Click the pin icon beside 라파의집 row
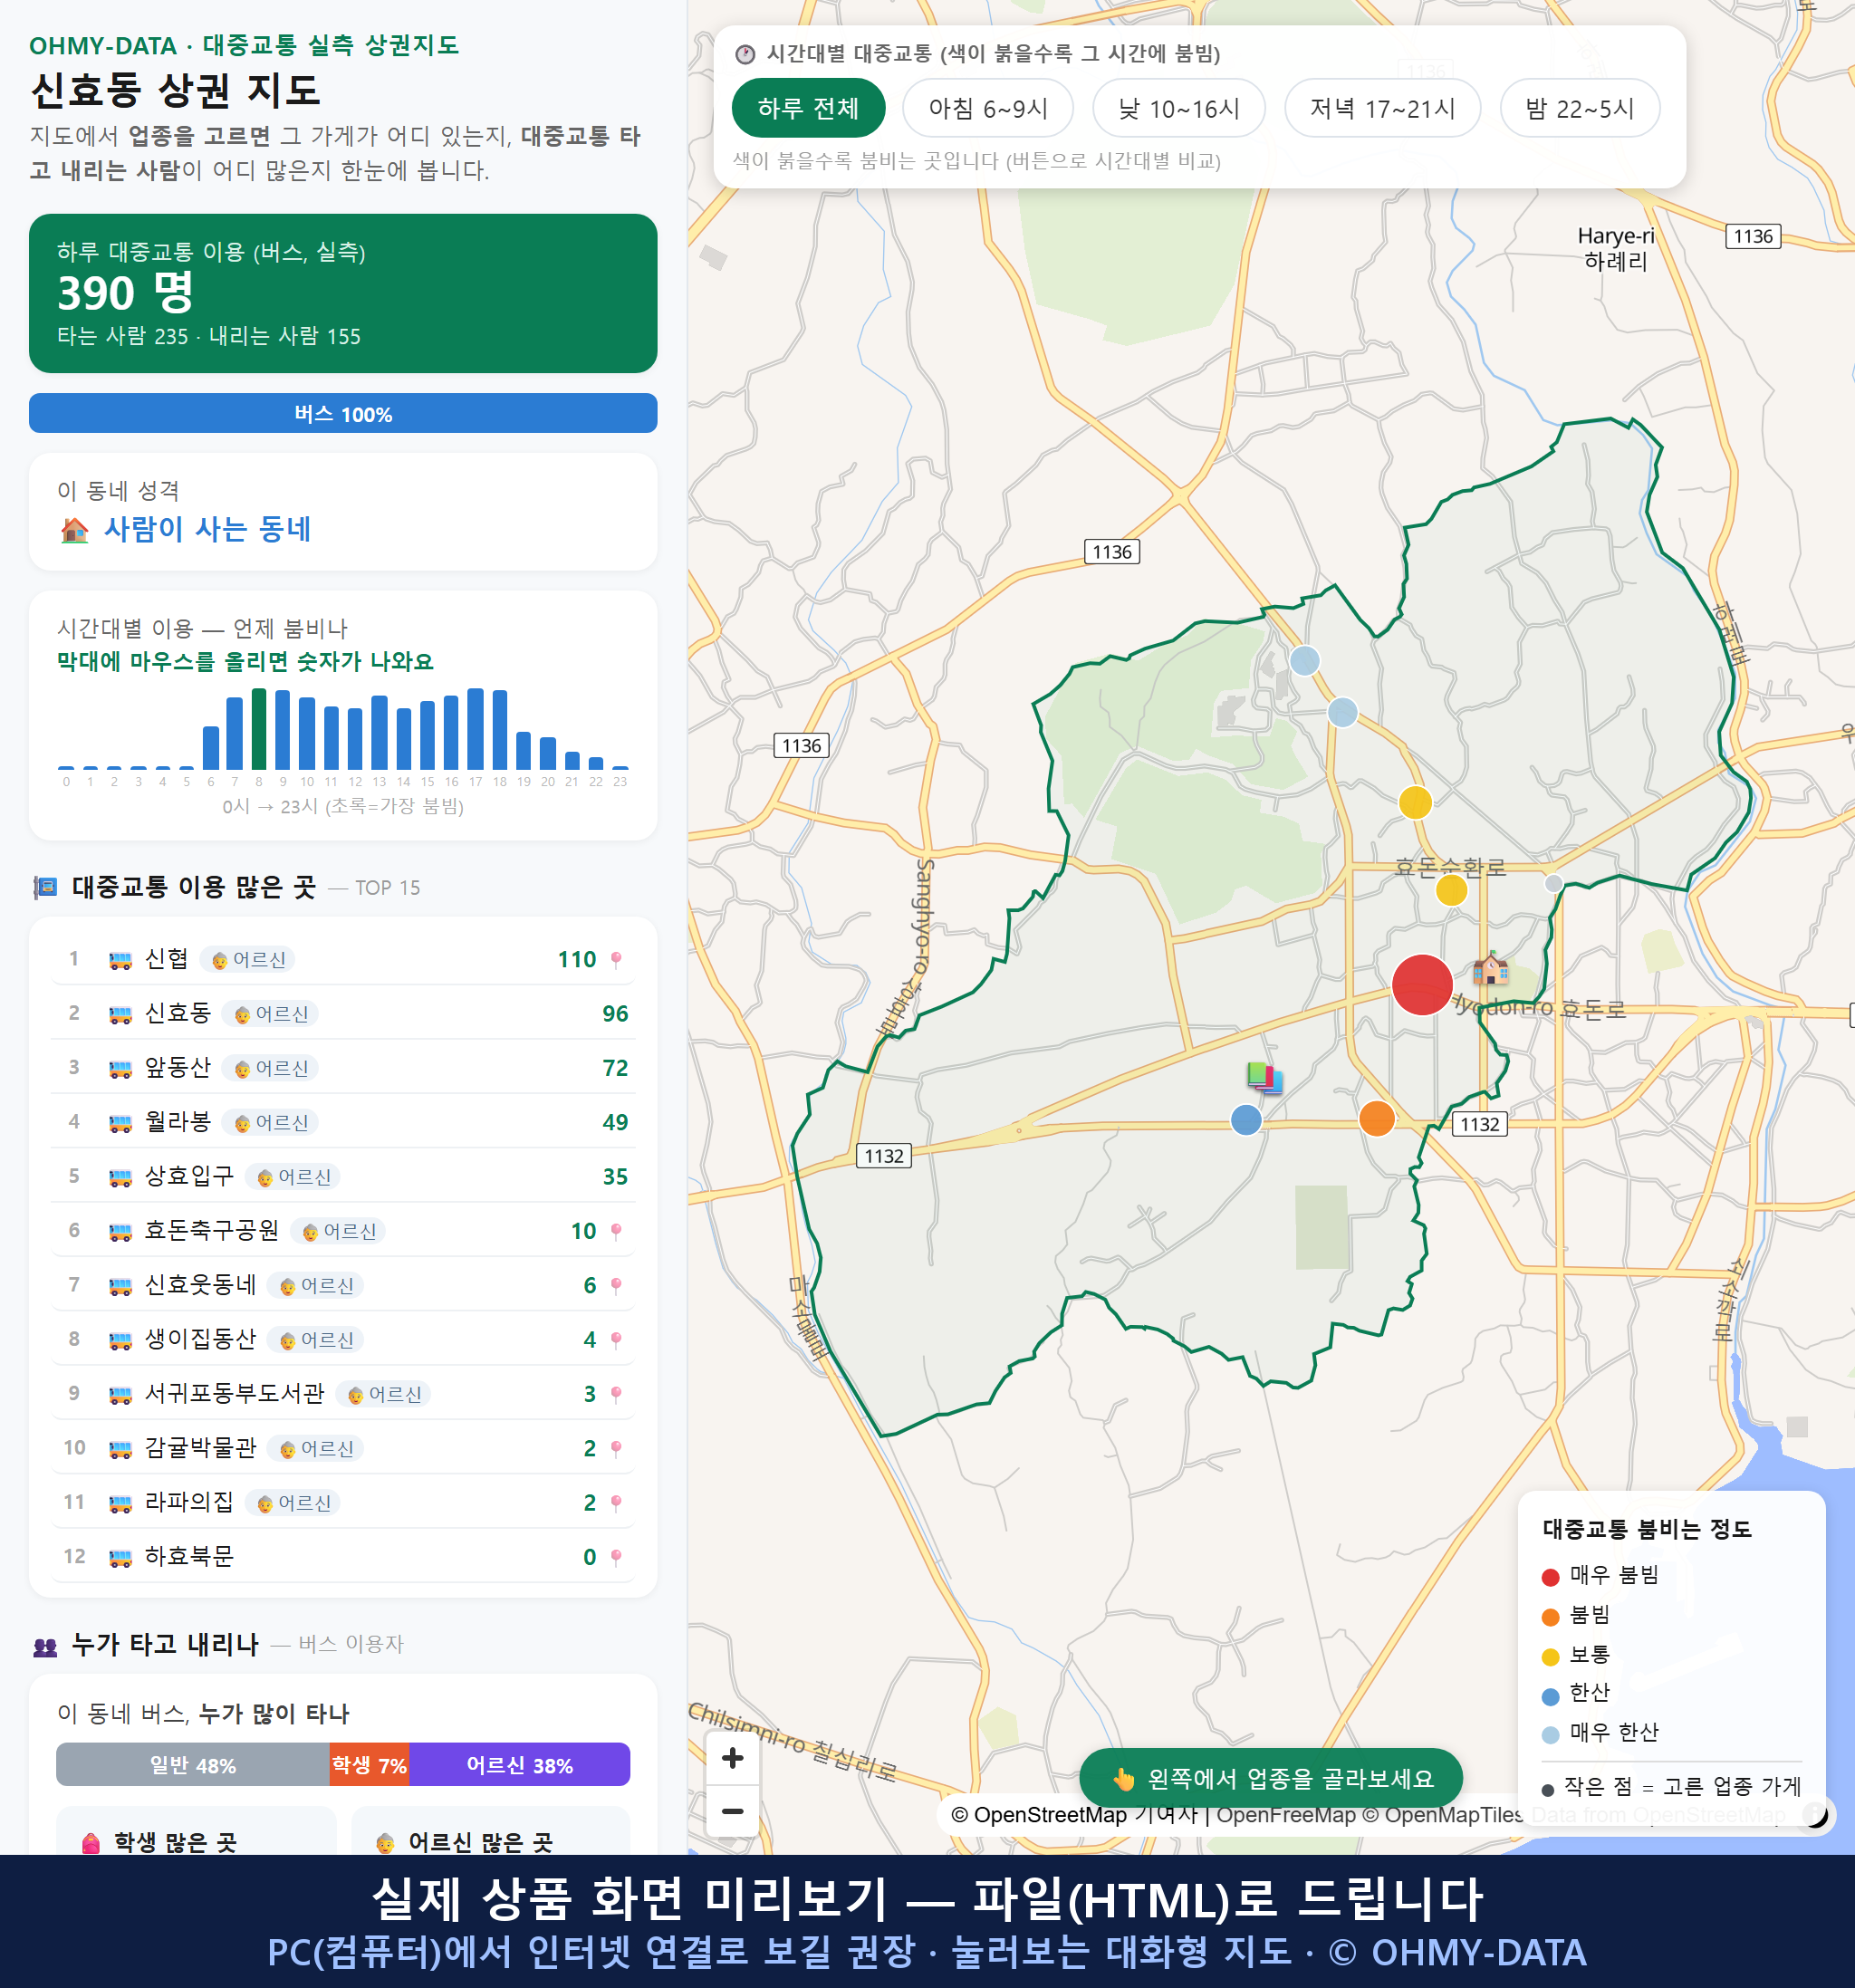 point(616,1502)
